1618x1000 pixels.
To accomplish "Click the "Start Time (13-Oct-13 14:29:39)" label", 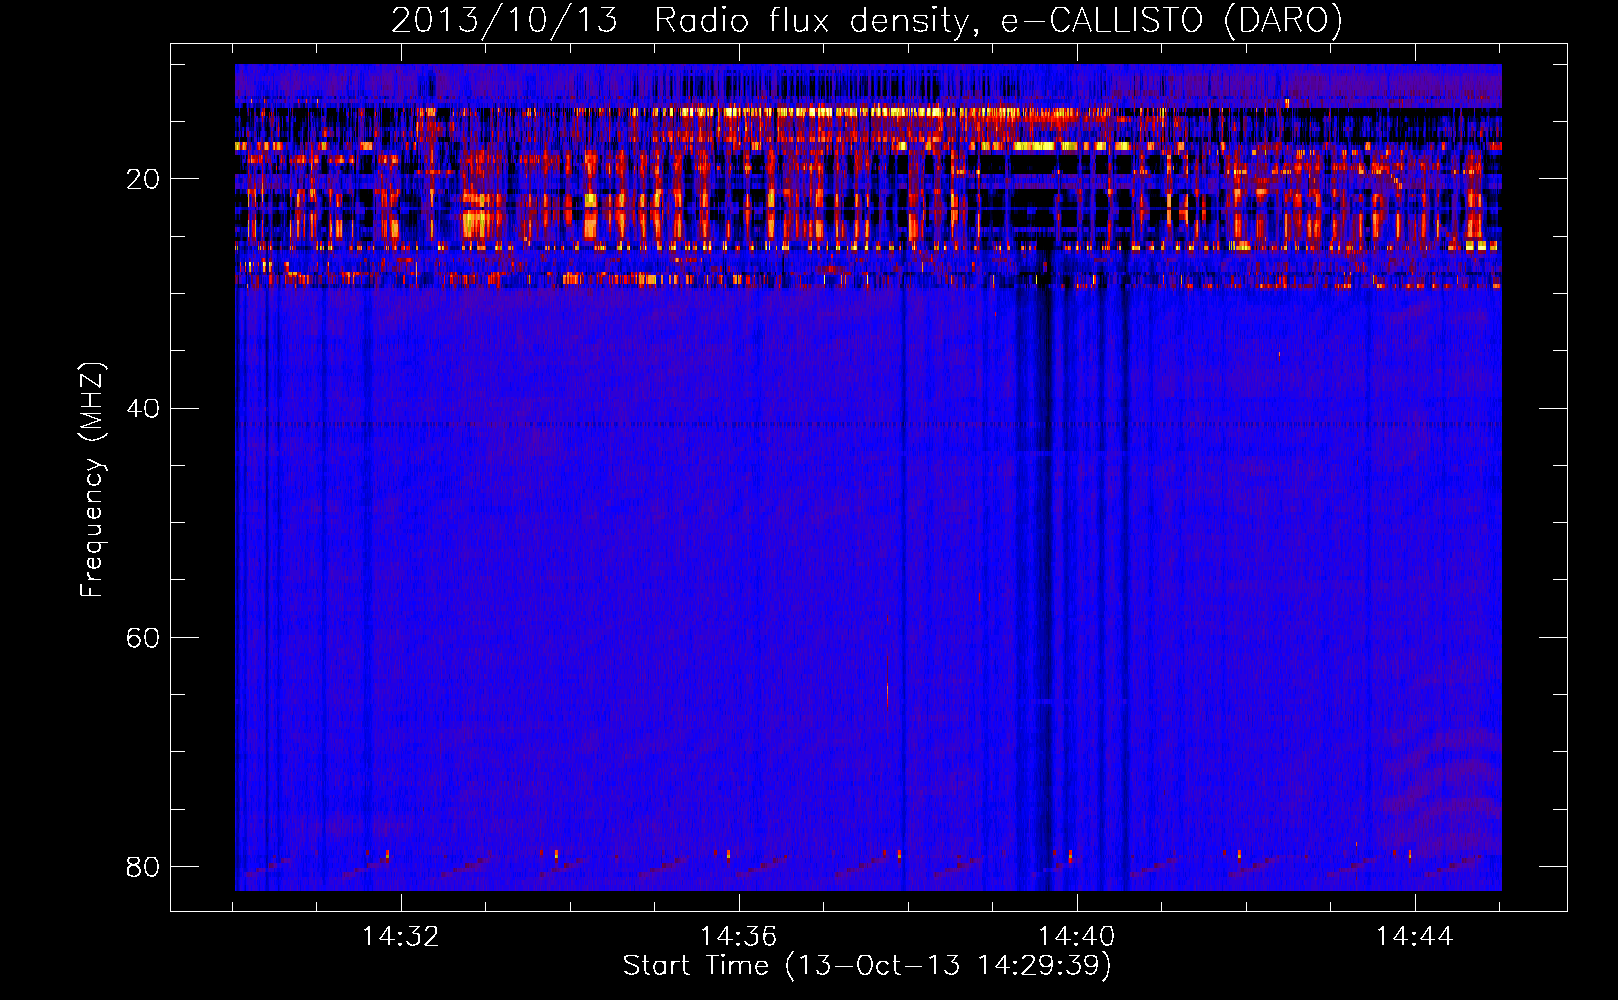I will pyautogui.click(x=867, y=966).
